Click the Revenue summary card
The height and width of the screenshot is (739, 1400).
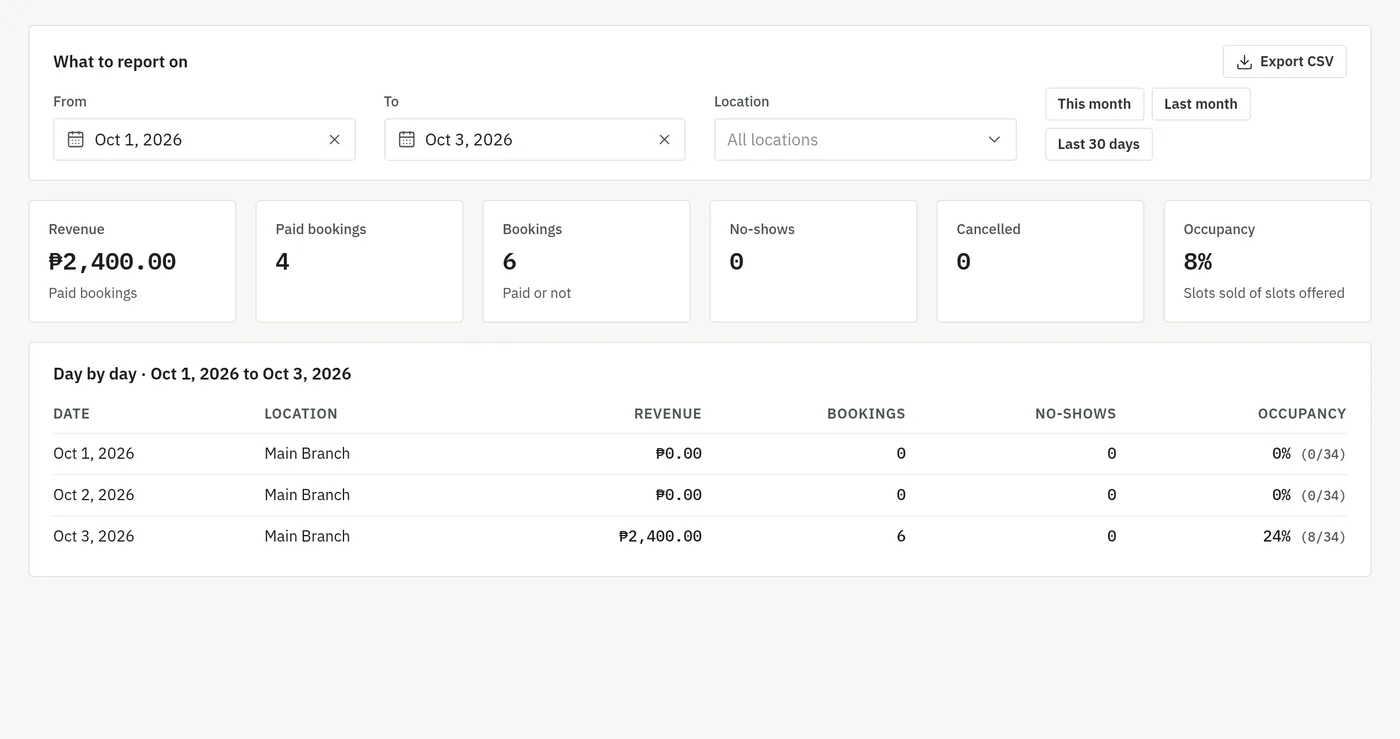pyautogui.click(x=132, y=261)
